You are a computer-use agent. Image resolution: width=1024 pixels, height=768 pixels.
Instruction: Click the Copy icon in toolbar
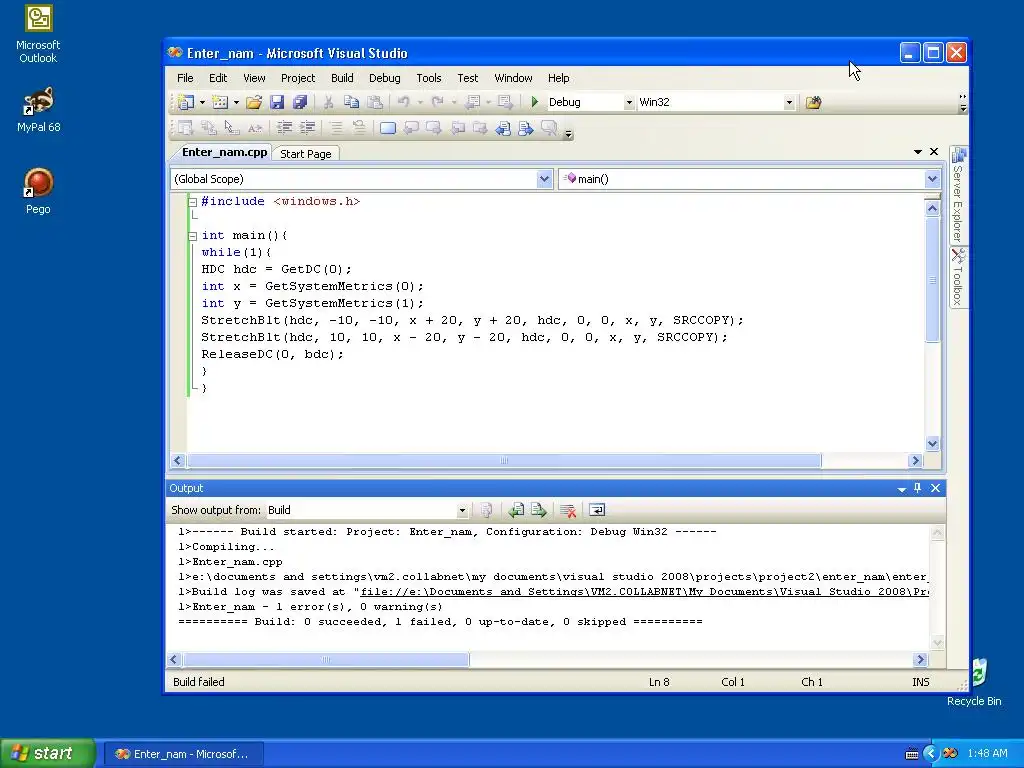[x=351, y=103]
